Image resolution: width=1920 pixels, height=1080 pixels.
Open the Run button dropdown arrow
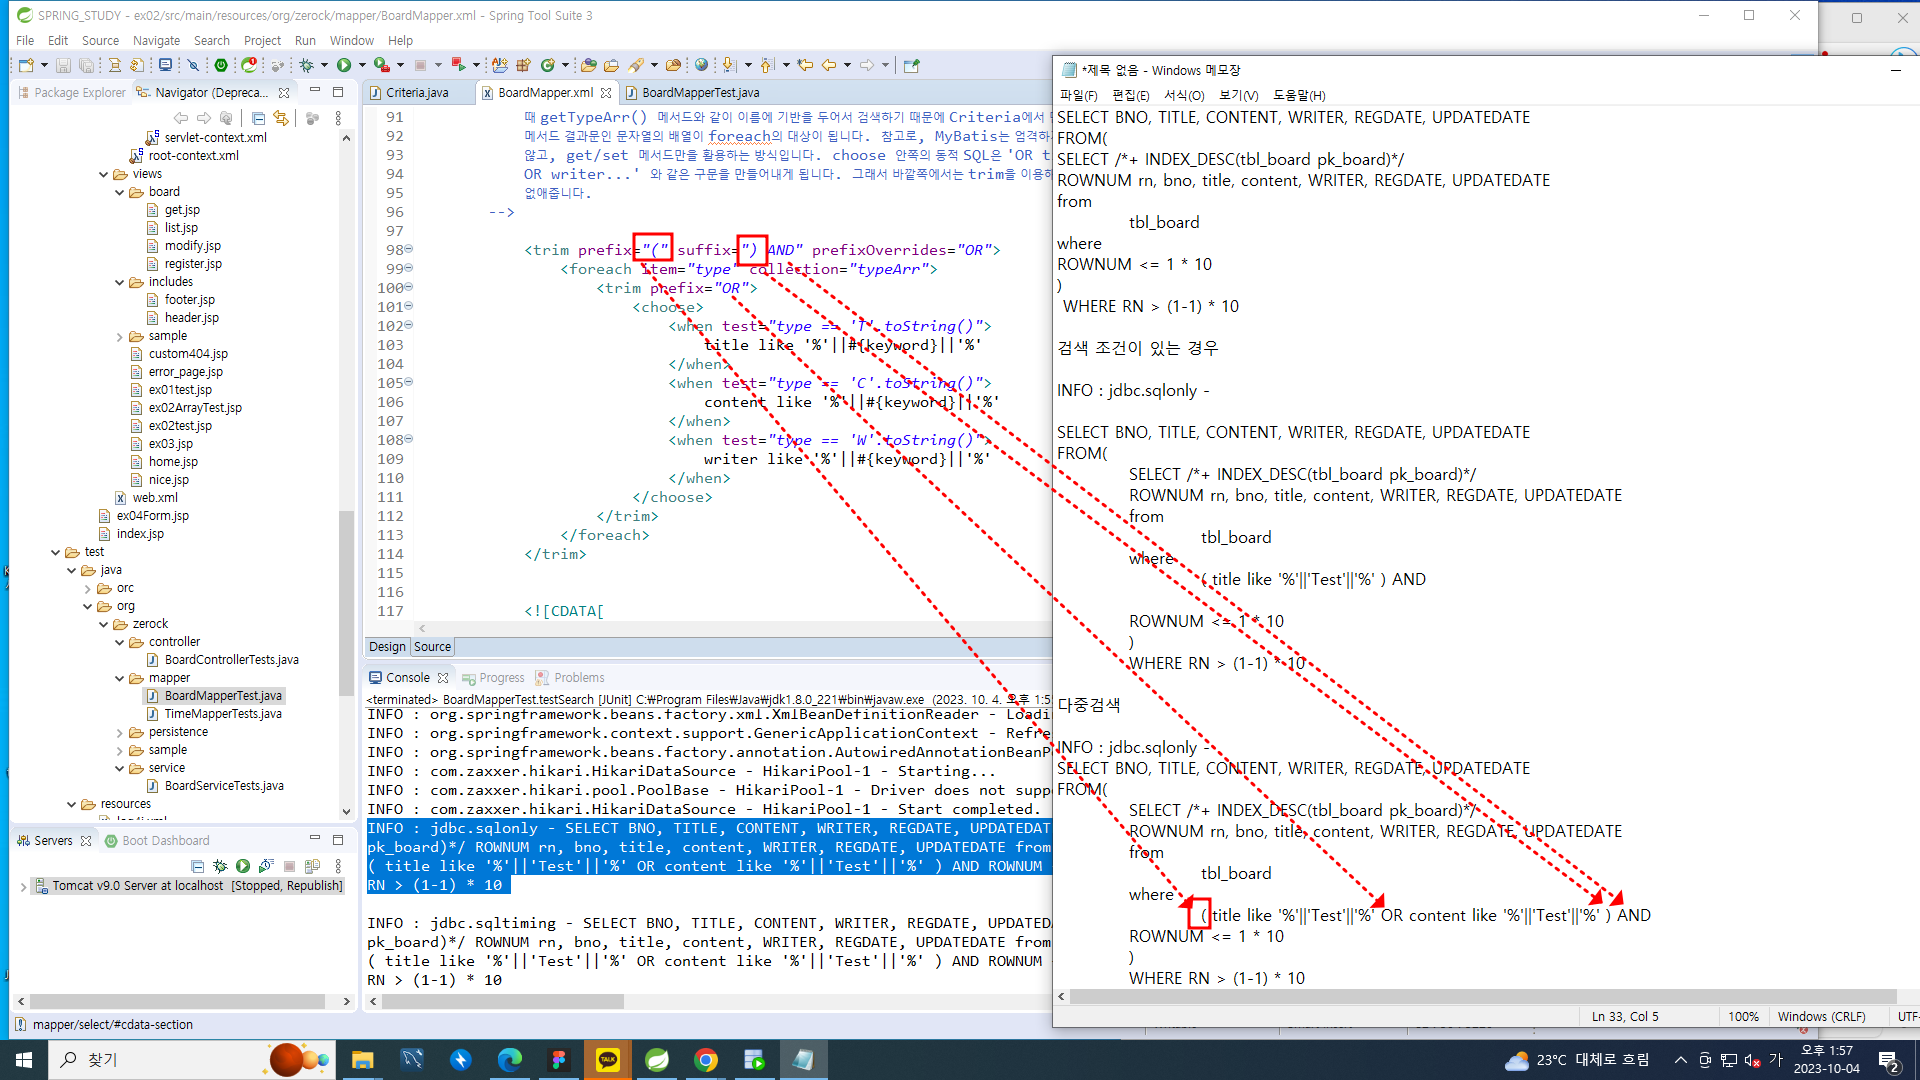click(x=361, y=65)
